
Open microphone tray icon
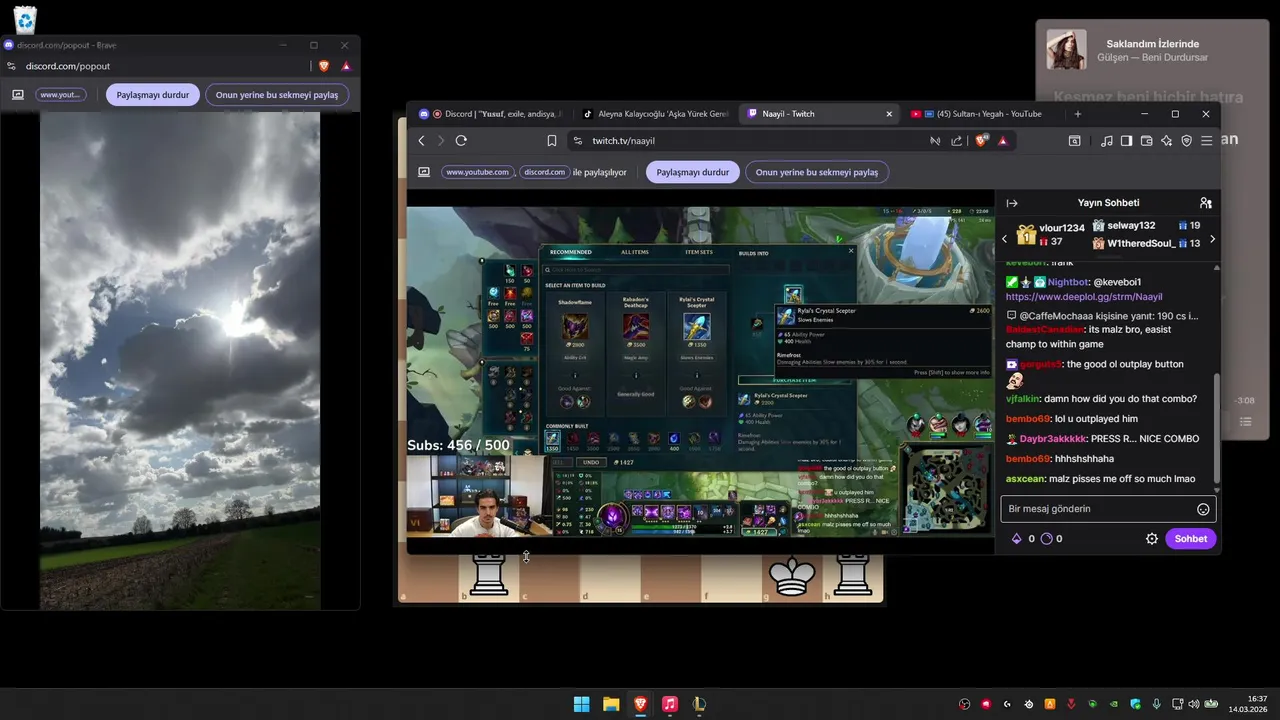coord(1157,704)
